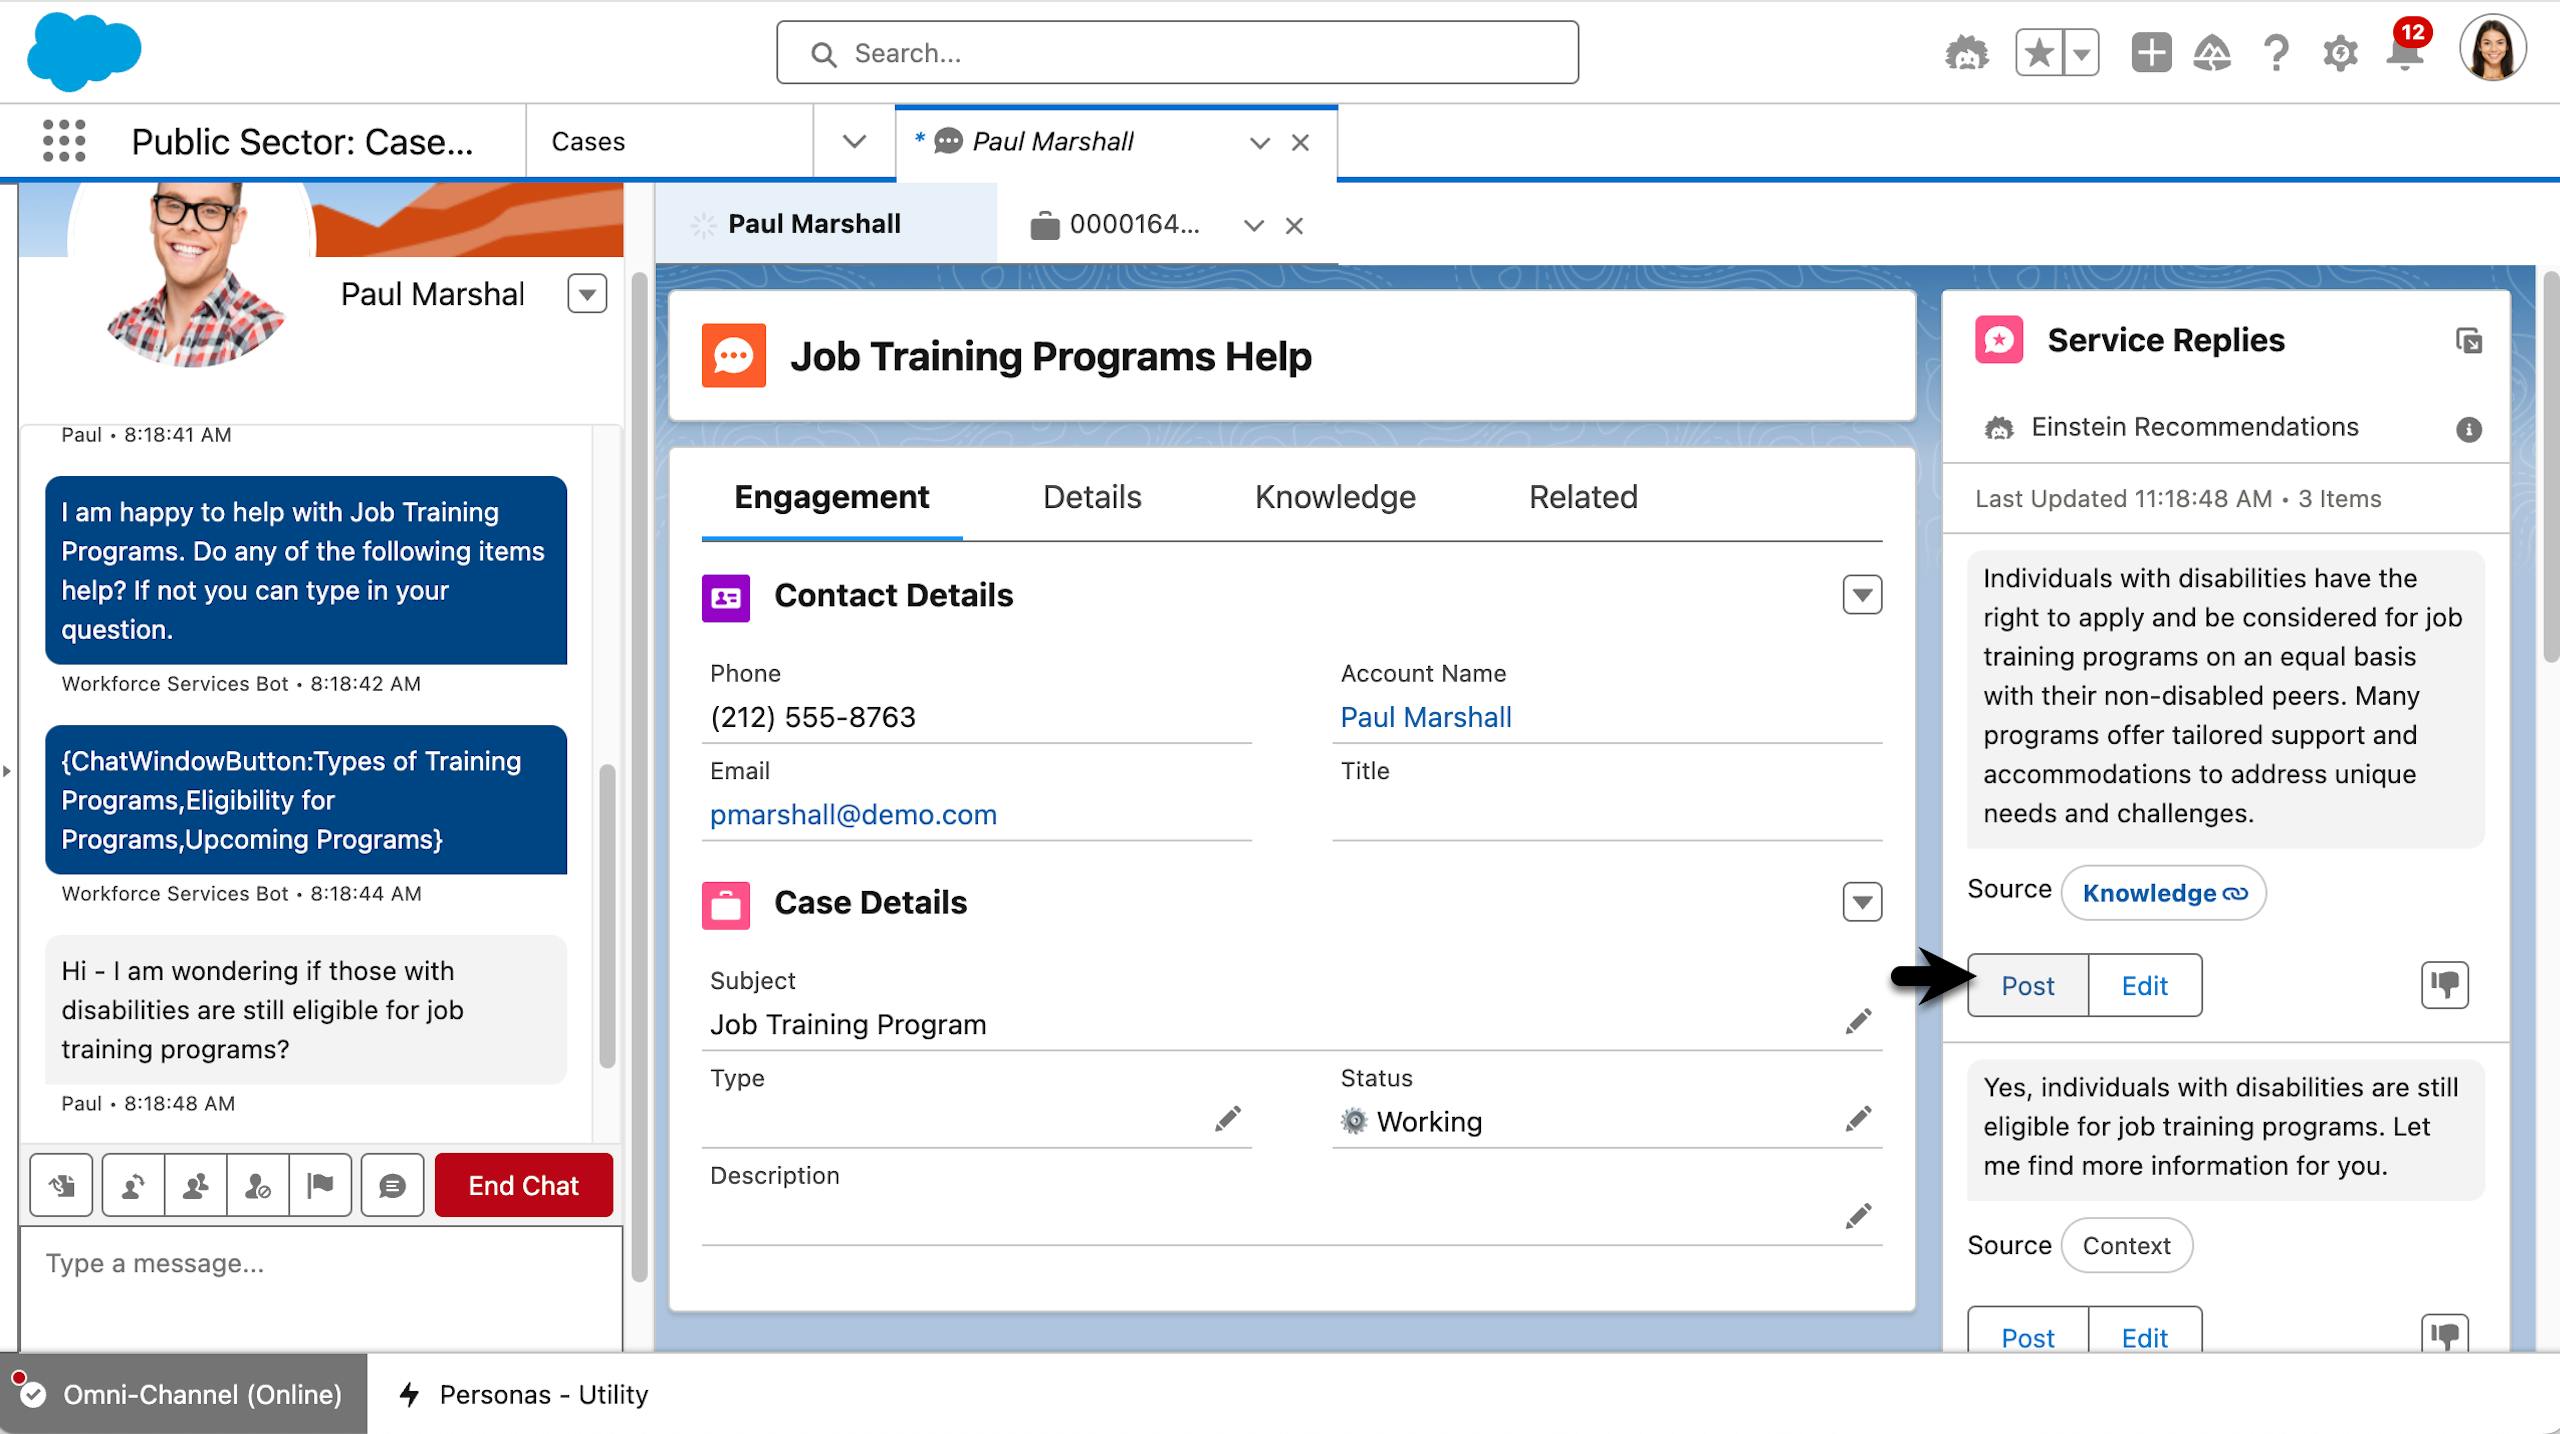Collapse the Contact Details section
Image resolution: width=2560 pixels, height=1434 pixels.
point(1862,595)
